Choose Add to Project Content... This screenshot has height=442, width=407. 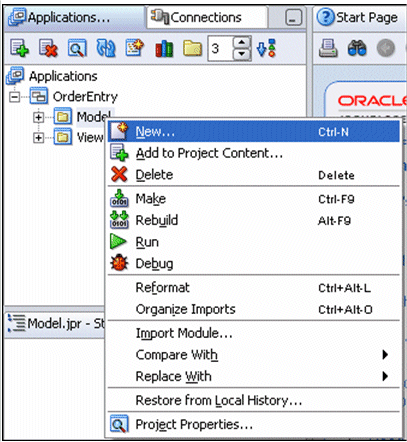tap(254, 153)
